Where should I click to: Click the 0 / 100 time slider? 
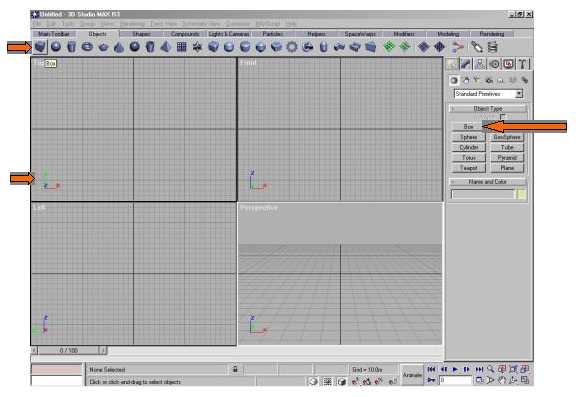coord(69,350)
